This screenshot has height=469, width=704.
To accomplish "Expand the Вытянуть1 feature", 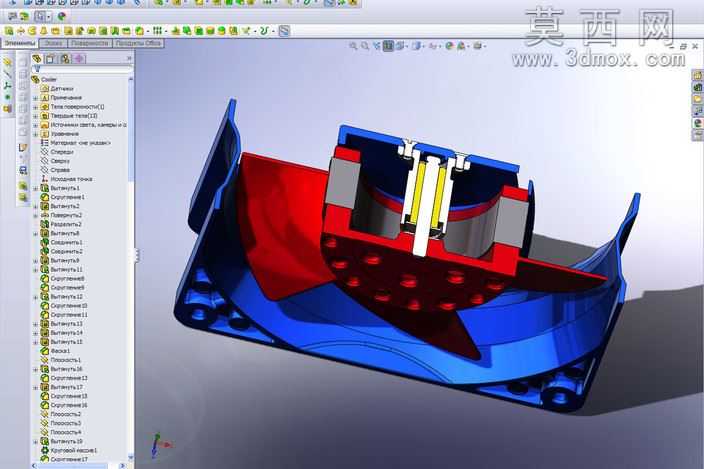I will point(35,188).
